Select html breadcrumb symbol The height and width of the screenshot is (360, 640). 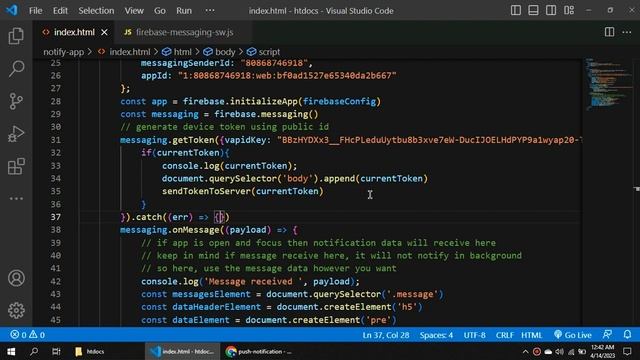click(x=182, y=52)
